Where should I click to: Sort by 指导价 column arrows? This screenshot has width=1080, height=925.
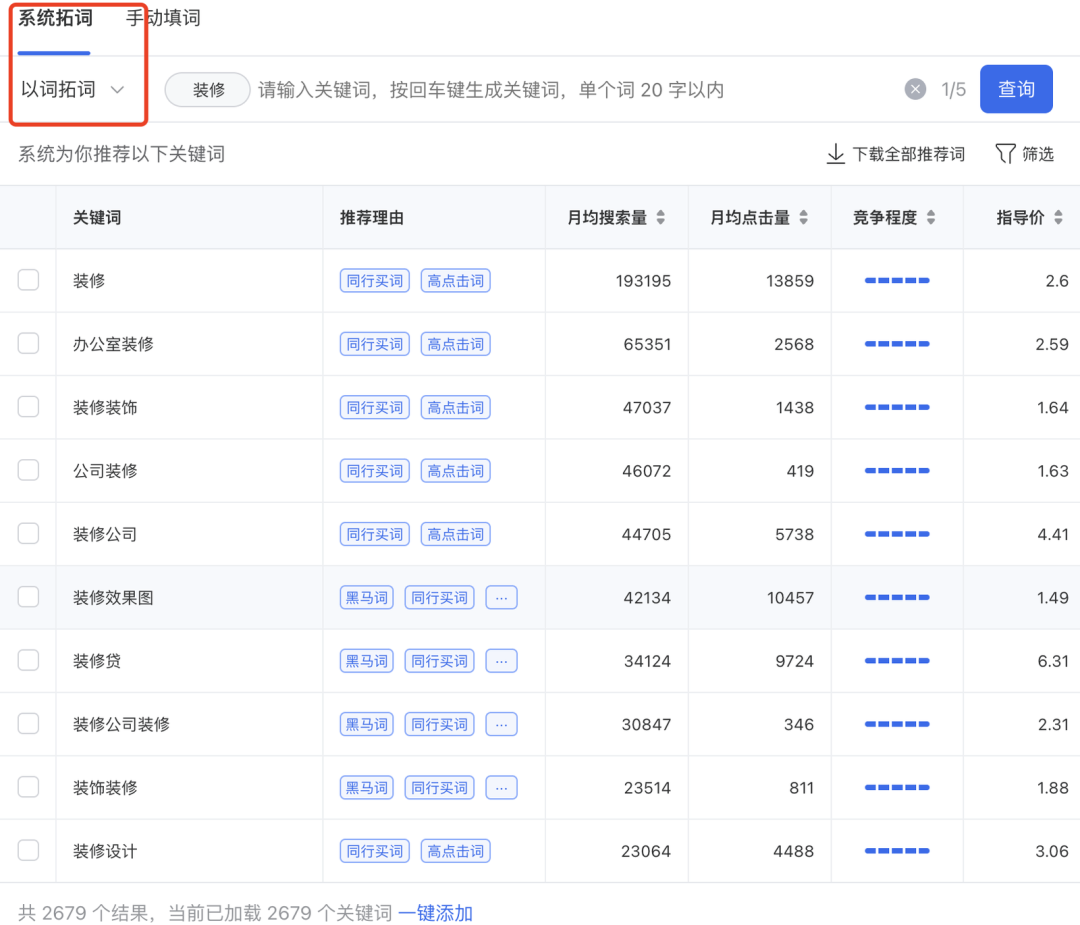coord(1058,218)
